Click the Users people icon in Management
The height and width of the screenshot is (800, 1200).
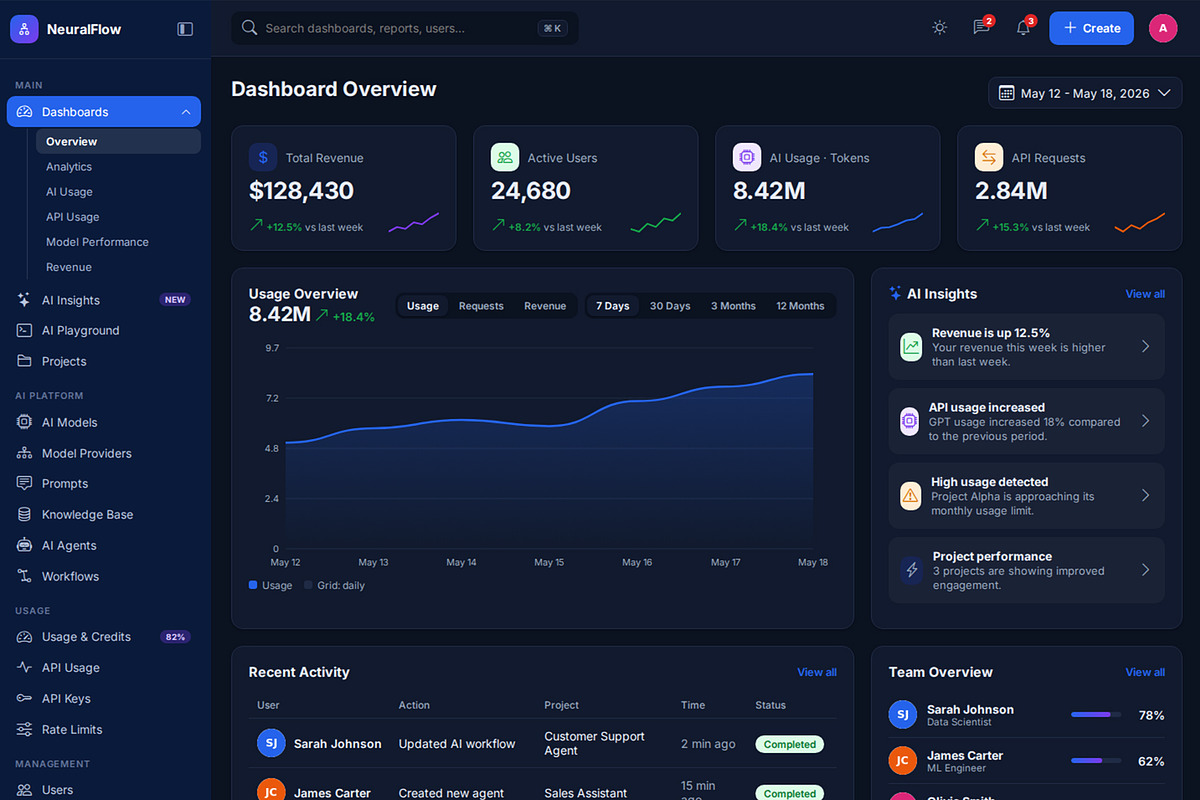[24, 790]
